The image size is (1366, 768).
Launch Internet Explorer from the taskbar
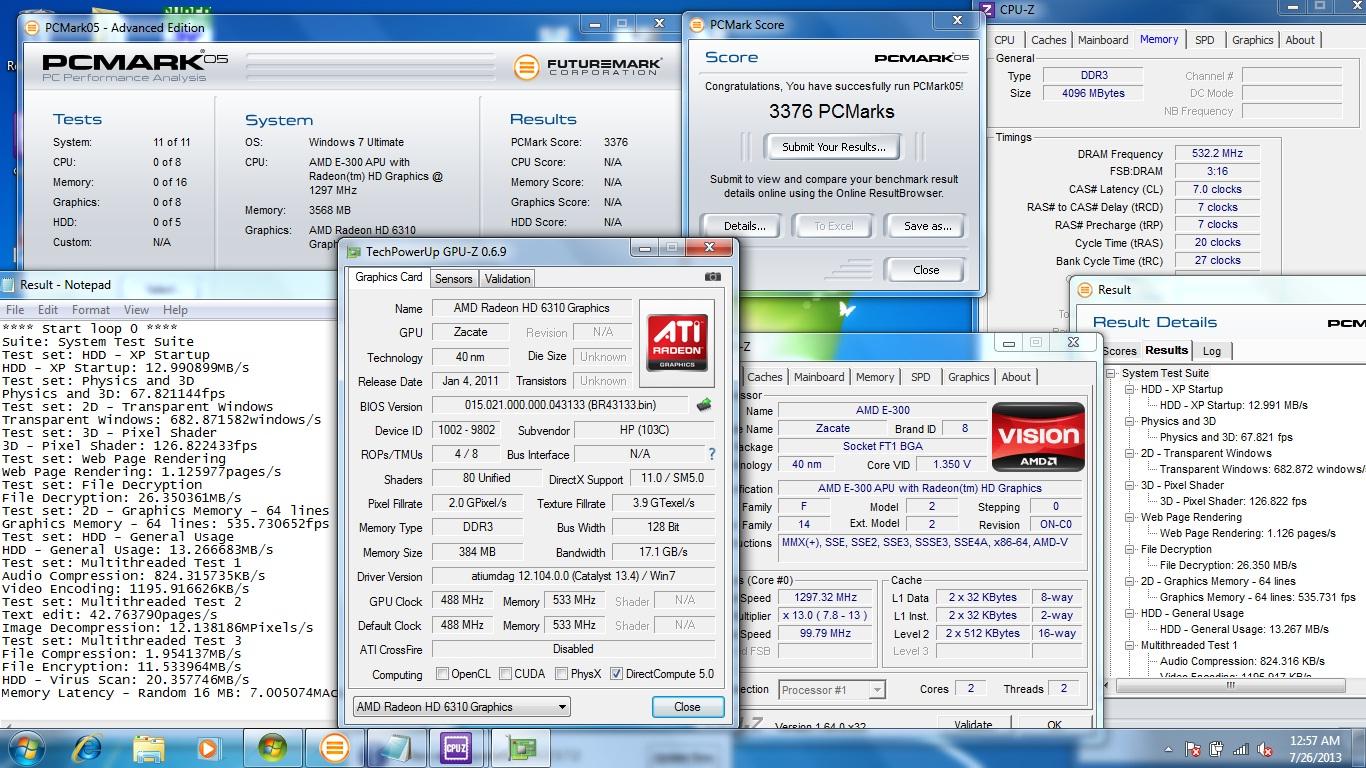click(x=88, y=748)
